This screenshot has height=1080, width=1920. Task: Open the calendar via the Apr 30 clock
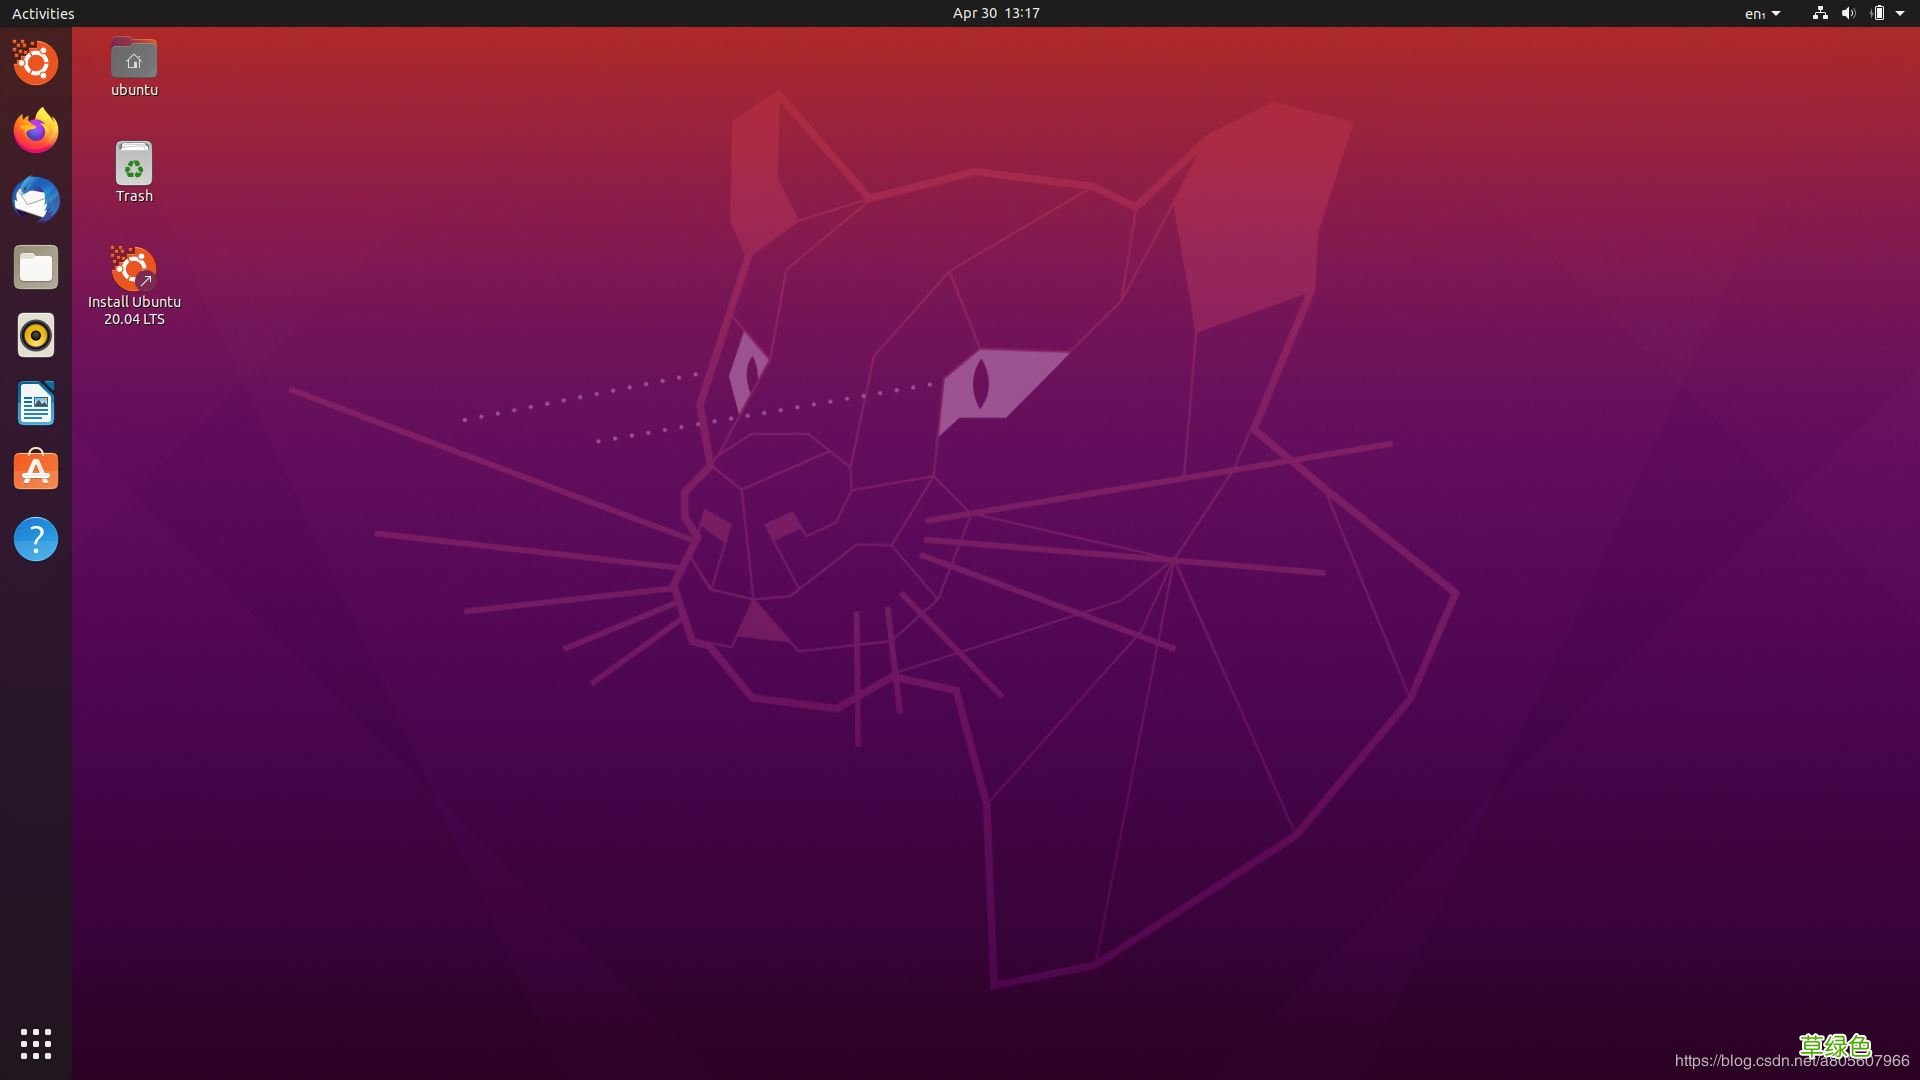[995, 13]
